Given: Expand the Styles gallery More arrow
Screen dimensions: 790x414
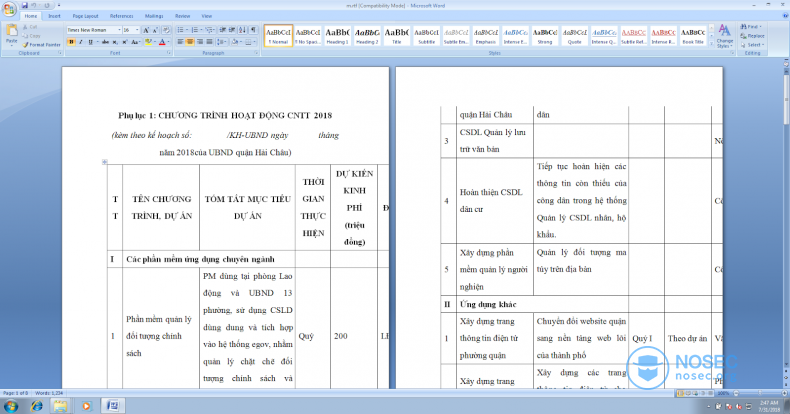Looking at the screenshot, I should coord(711,45).
